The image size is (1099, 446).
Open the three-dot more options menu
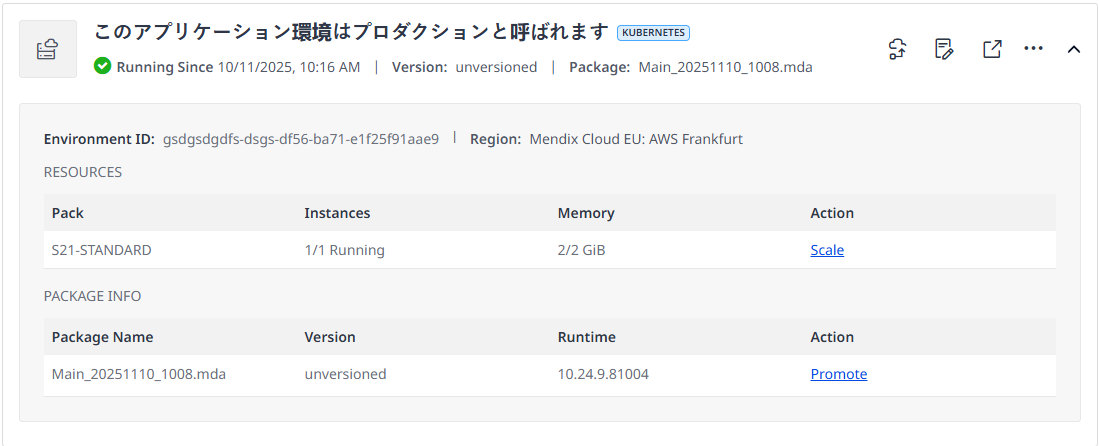click(1034, 48)
